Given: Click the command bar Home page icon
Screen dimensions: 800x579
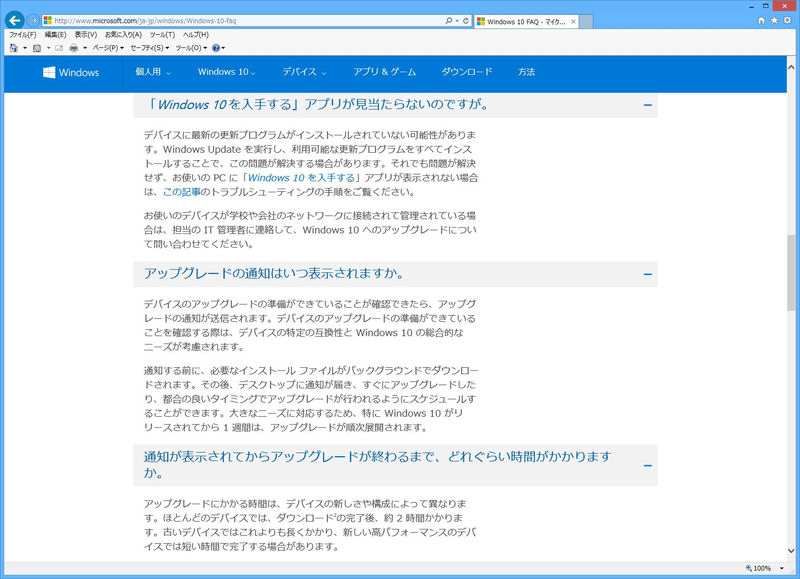Looking at the screenshot, I should [x=14, y=48].
